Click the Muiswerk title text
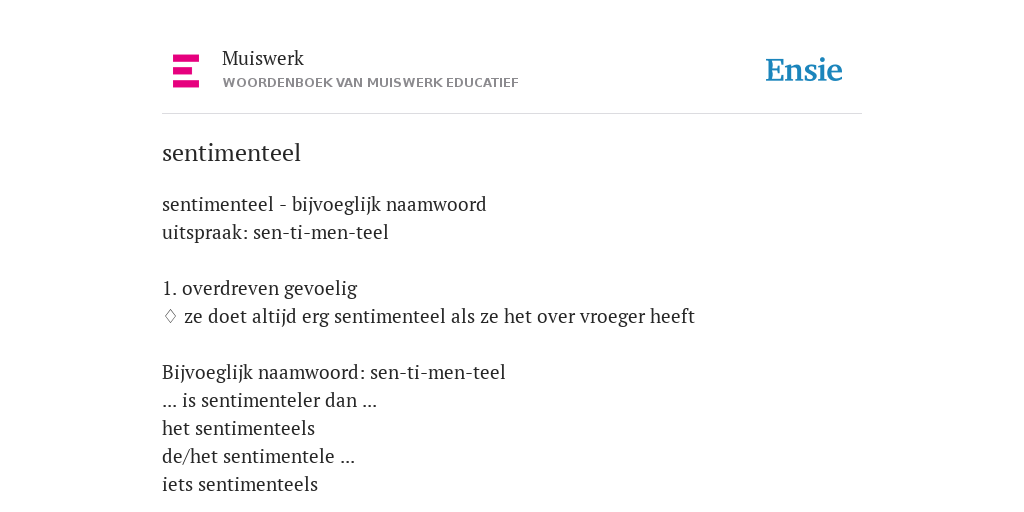 click(263, 59)
